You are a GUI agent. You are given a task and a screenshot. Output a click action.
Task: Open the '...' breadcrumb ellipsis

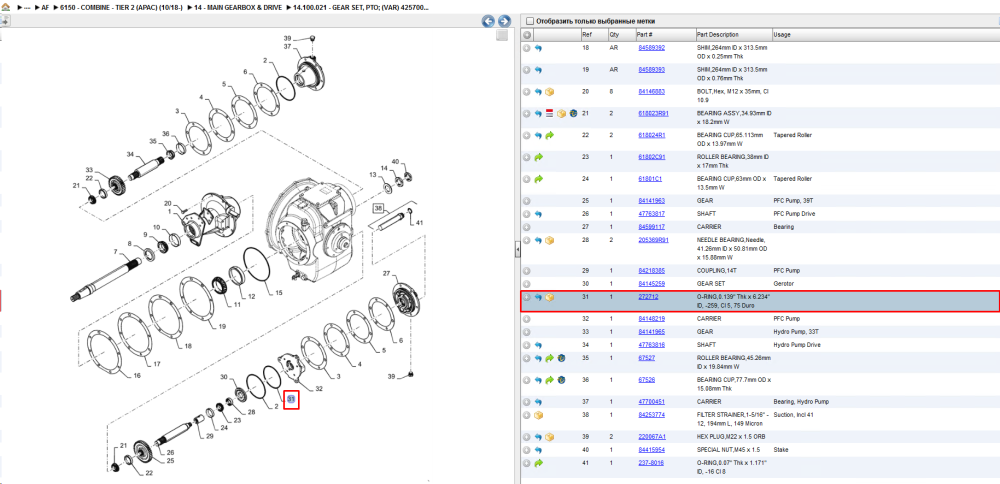click(x=27, y=8)
